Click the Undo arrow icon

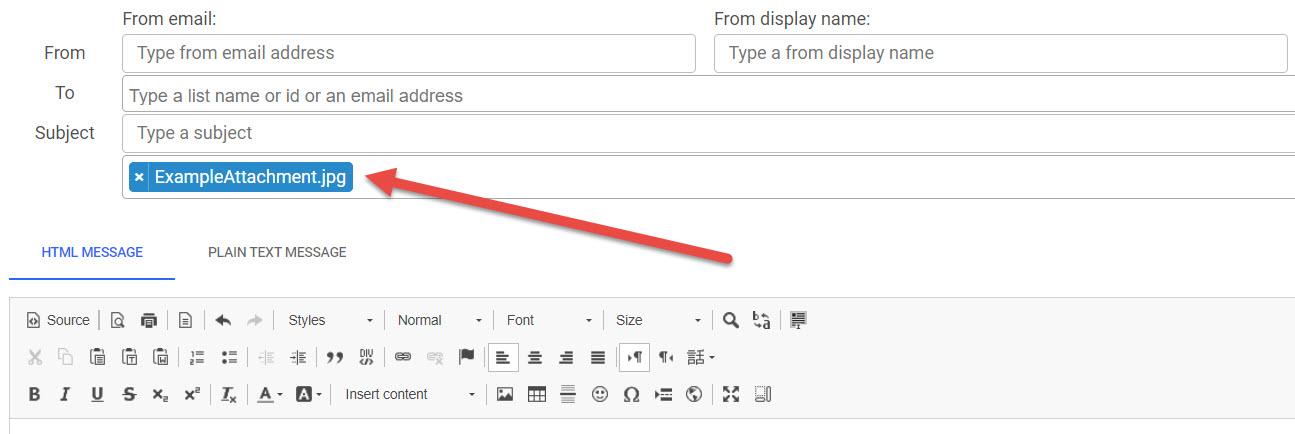(223, 320)
